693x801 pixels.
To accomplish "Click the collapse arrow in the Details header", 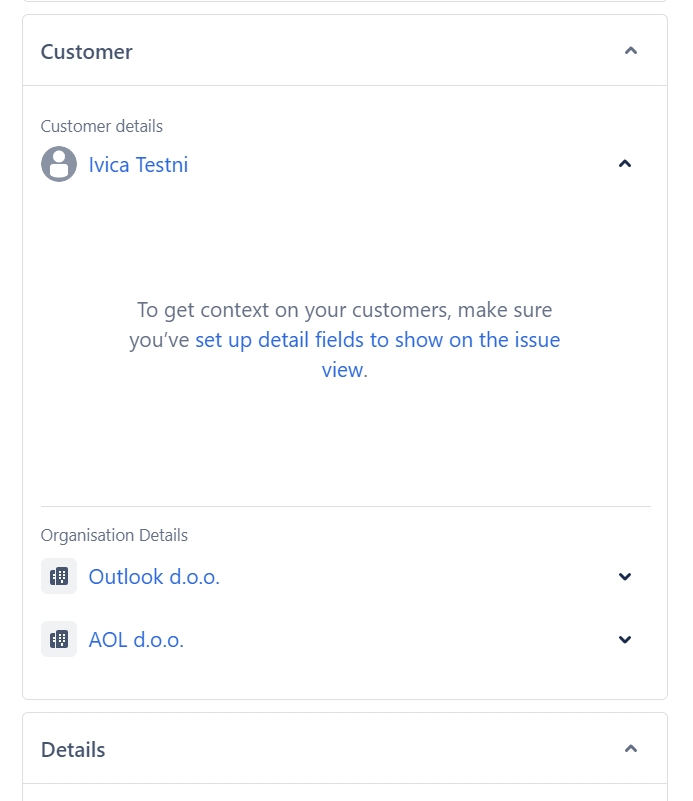I will coord(630,747).
